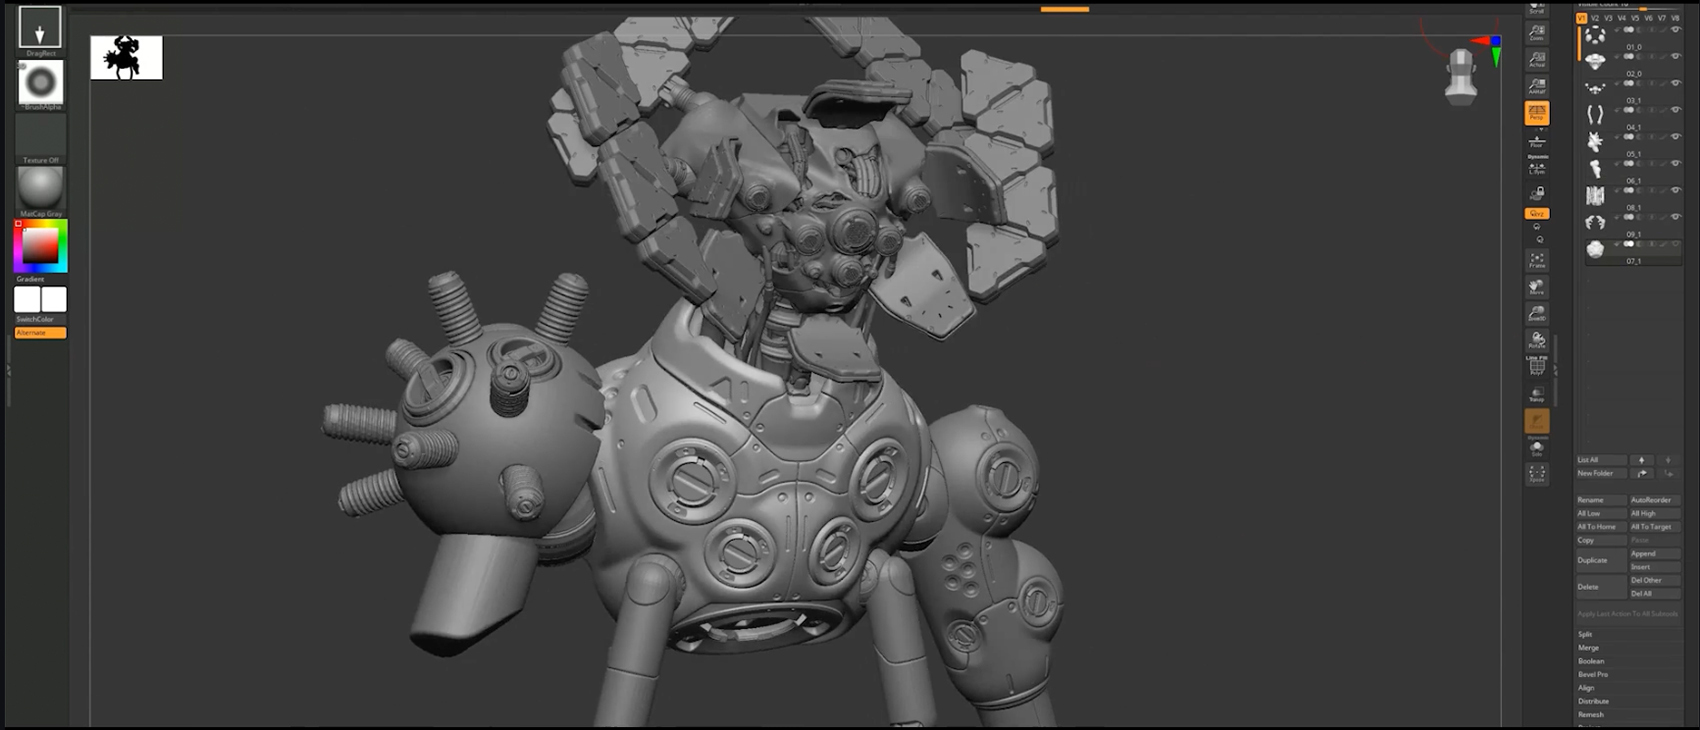
Task: Select the Move view icon
Action: (1537, 287)
